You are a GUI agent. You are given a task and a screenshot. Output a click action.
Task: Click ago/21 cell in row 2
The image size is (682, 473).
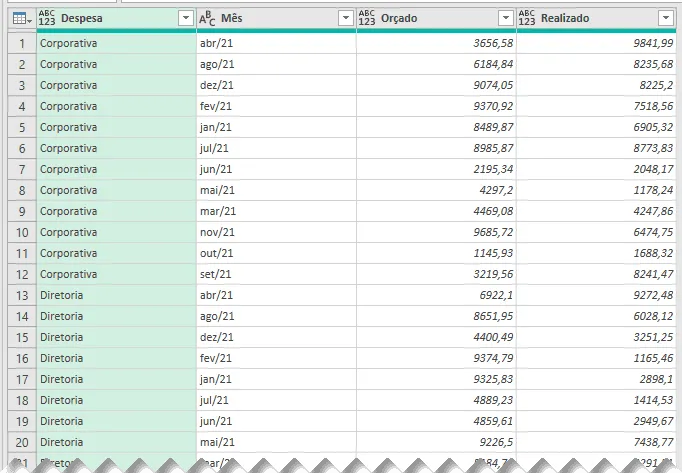pyautogui.click(x=276, y=64)
